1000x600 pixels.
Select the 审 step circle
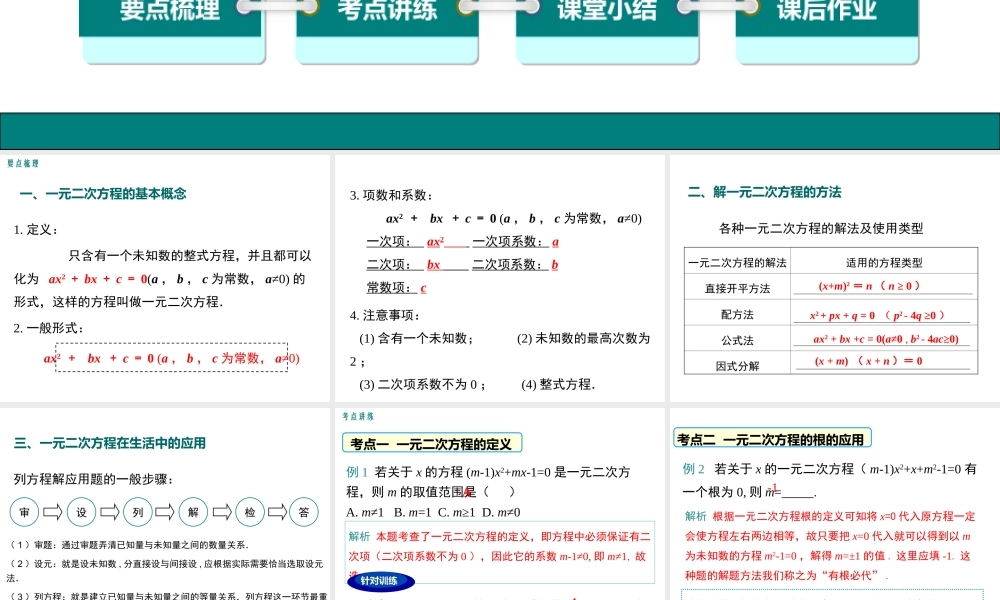24,512
